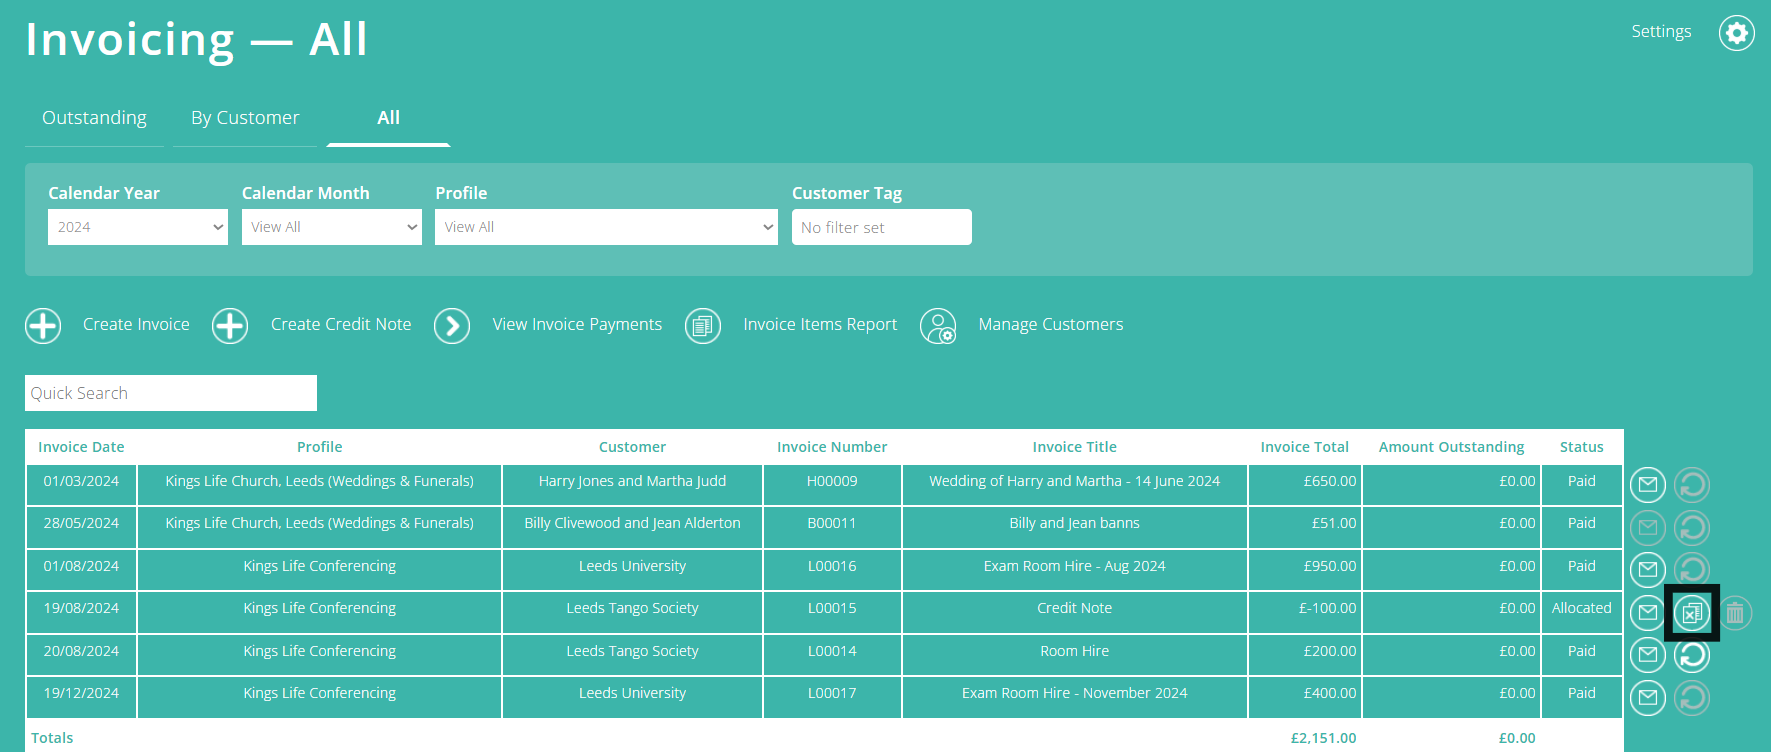Click title Exam Room Hire - November 2024
Image resolution: width=1771 pixels, height=752 pixels.
click(x=1075, y=693)
